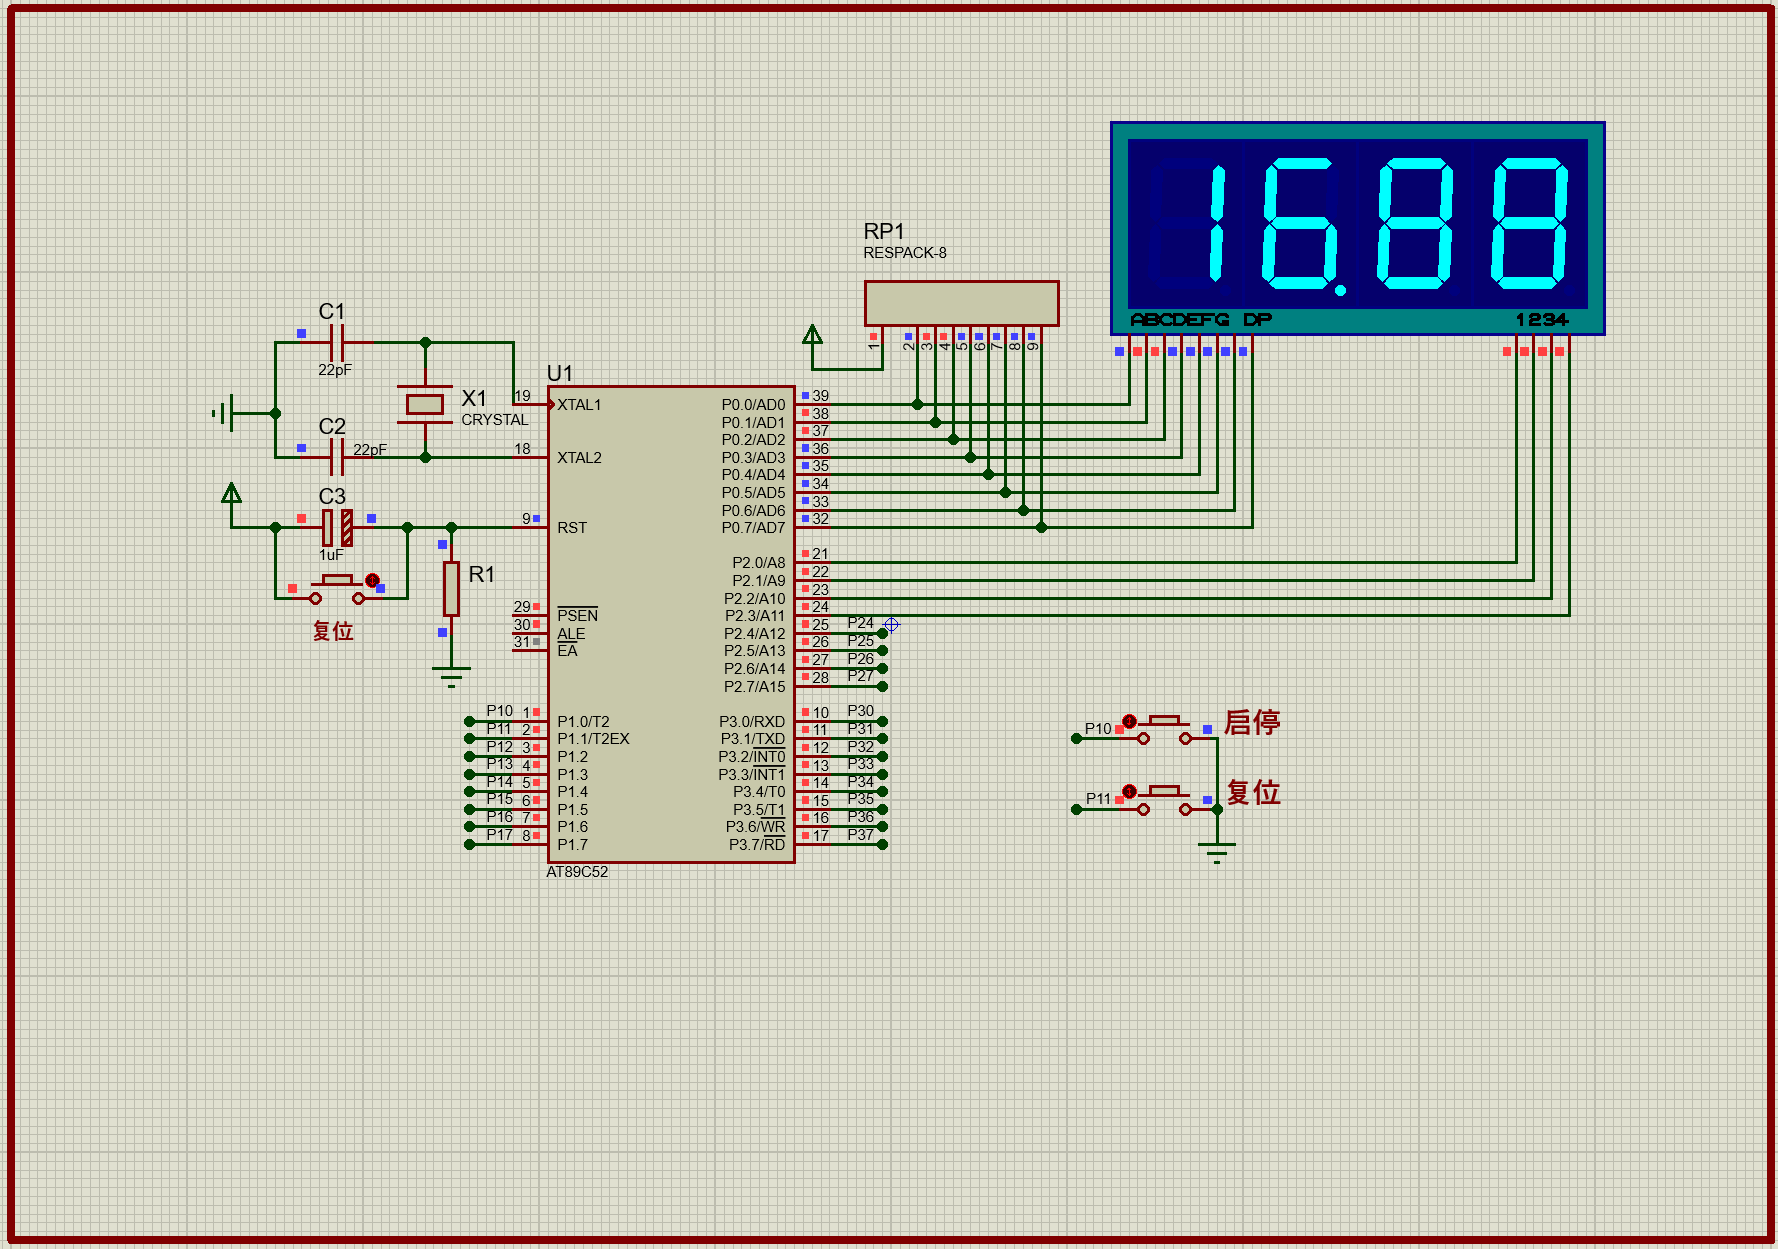Click the P2.7/A15 pin name
Image resolution: width=1778 pixels, height=1249 pixels.
coord(755,687)
